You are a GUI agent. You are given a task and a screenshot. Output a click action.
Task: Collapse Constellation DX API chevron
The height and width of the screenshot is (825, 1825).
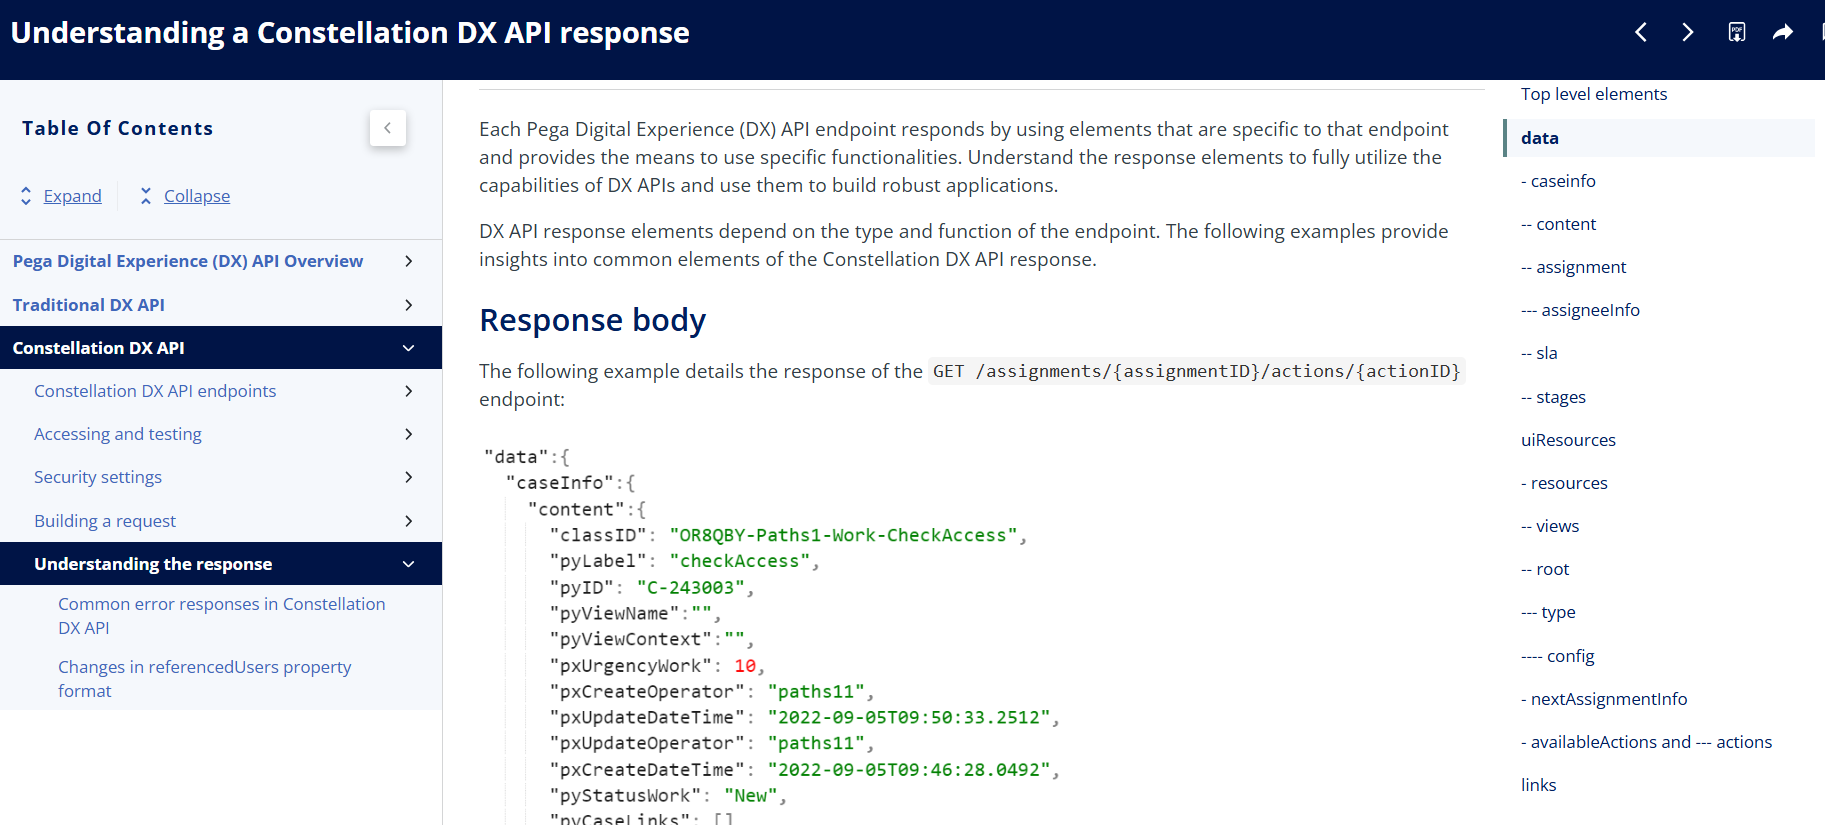pos(408,348)
